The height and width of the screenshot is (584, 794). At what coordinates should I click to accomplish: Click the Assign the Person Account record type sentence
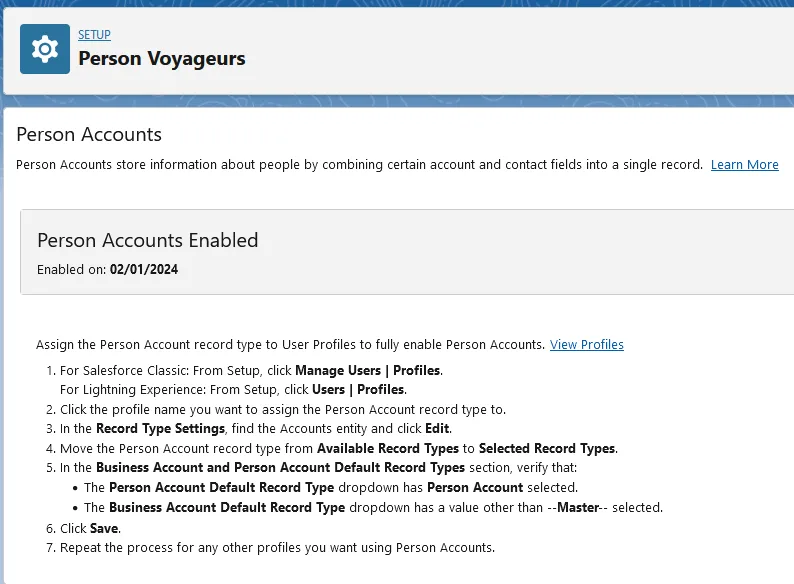click(x=290, y=344)
